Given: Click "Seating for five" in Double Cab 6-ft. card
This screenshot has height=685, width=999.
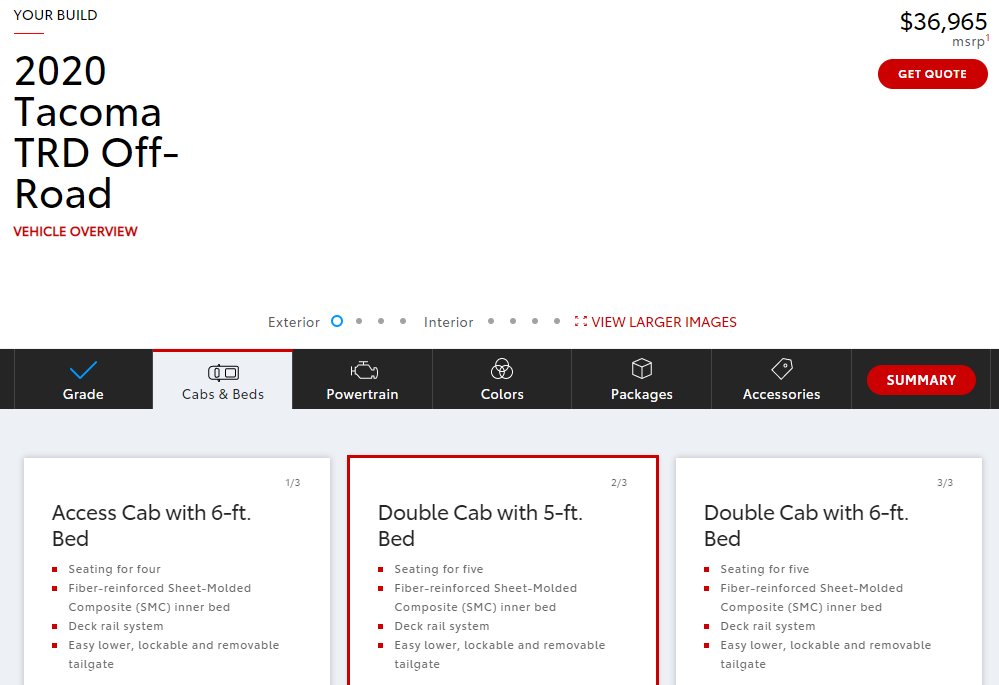Looking at the screenshot, I should (765, 569).
